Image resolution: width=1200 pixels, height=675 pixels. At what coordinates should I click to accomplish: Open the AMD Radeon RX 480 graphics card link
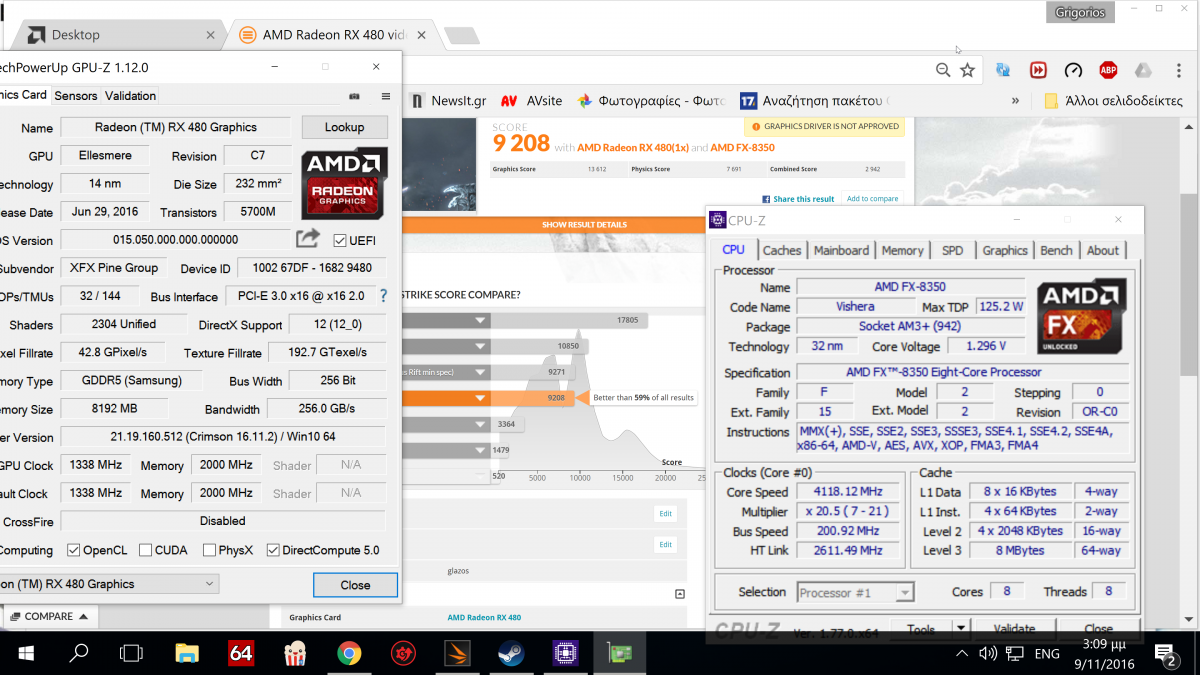[484, 618]
